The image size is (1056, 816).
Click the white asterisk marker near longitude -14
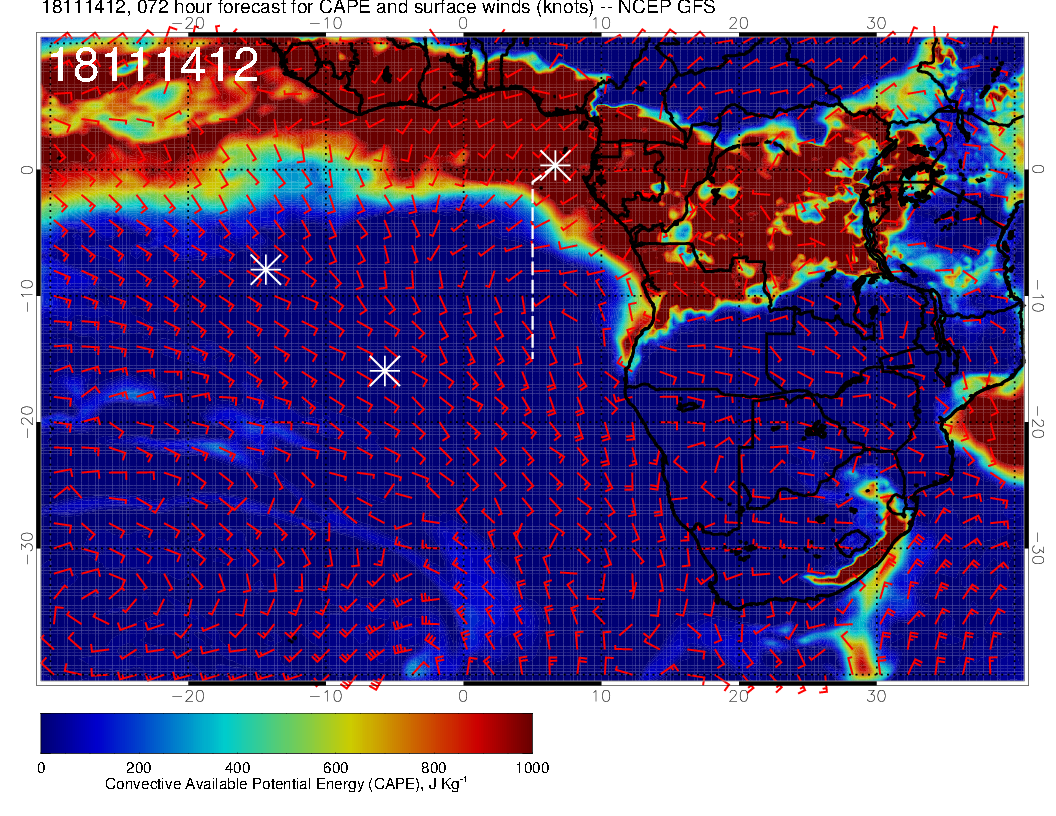click(266, 270)
